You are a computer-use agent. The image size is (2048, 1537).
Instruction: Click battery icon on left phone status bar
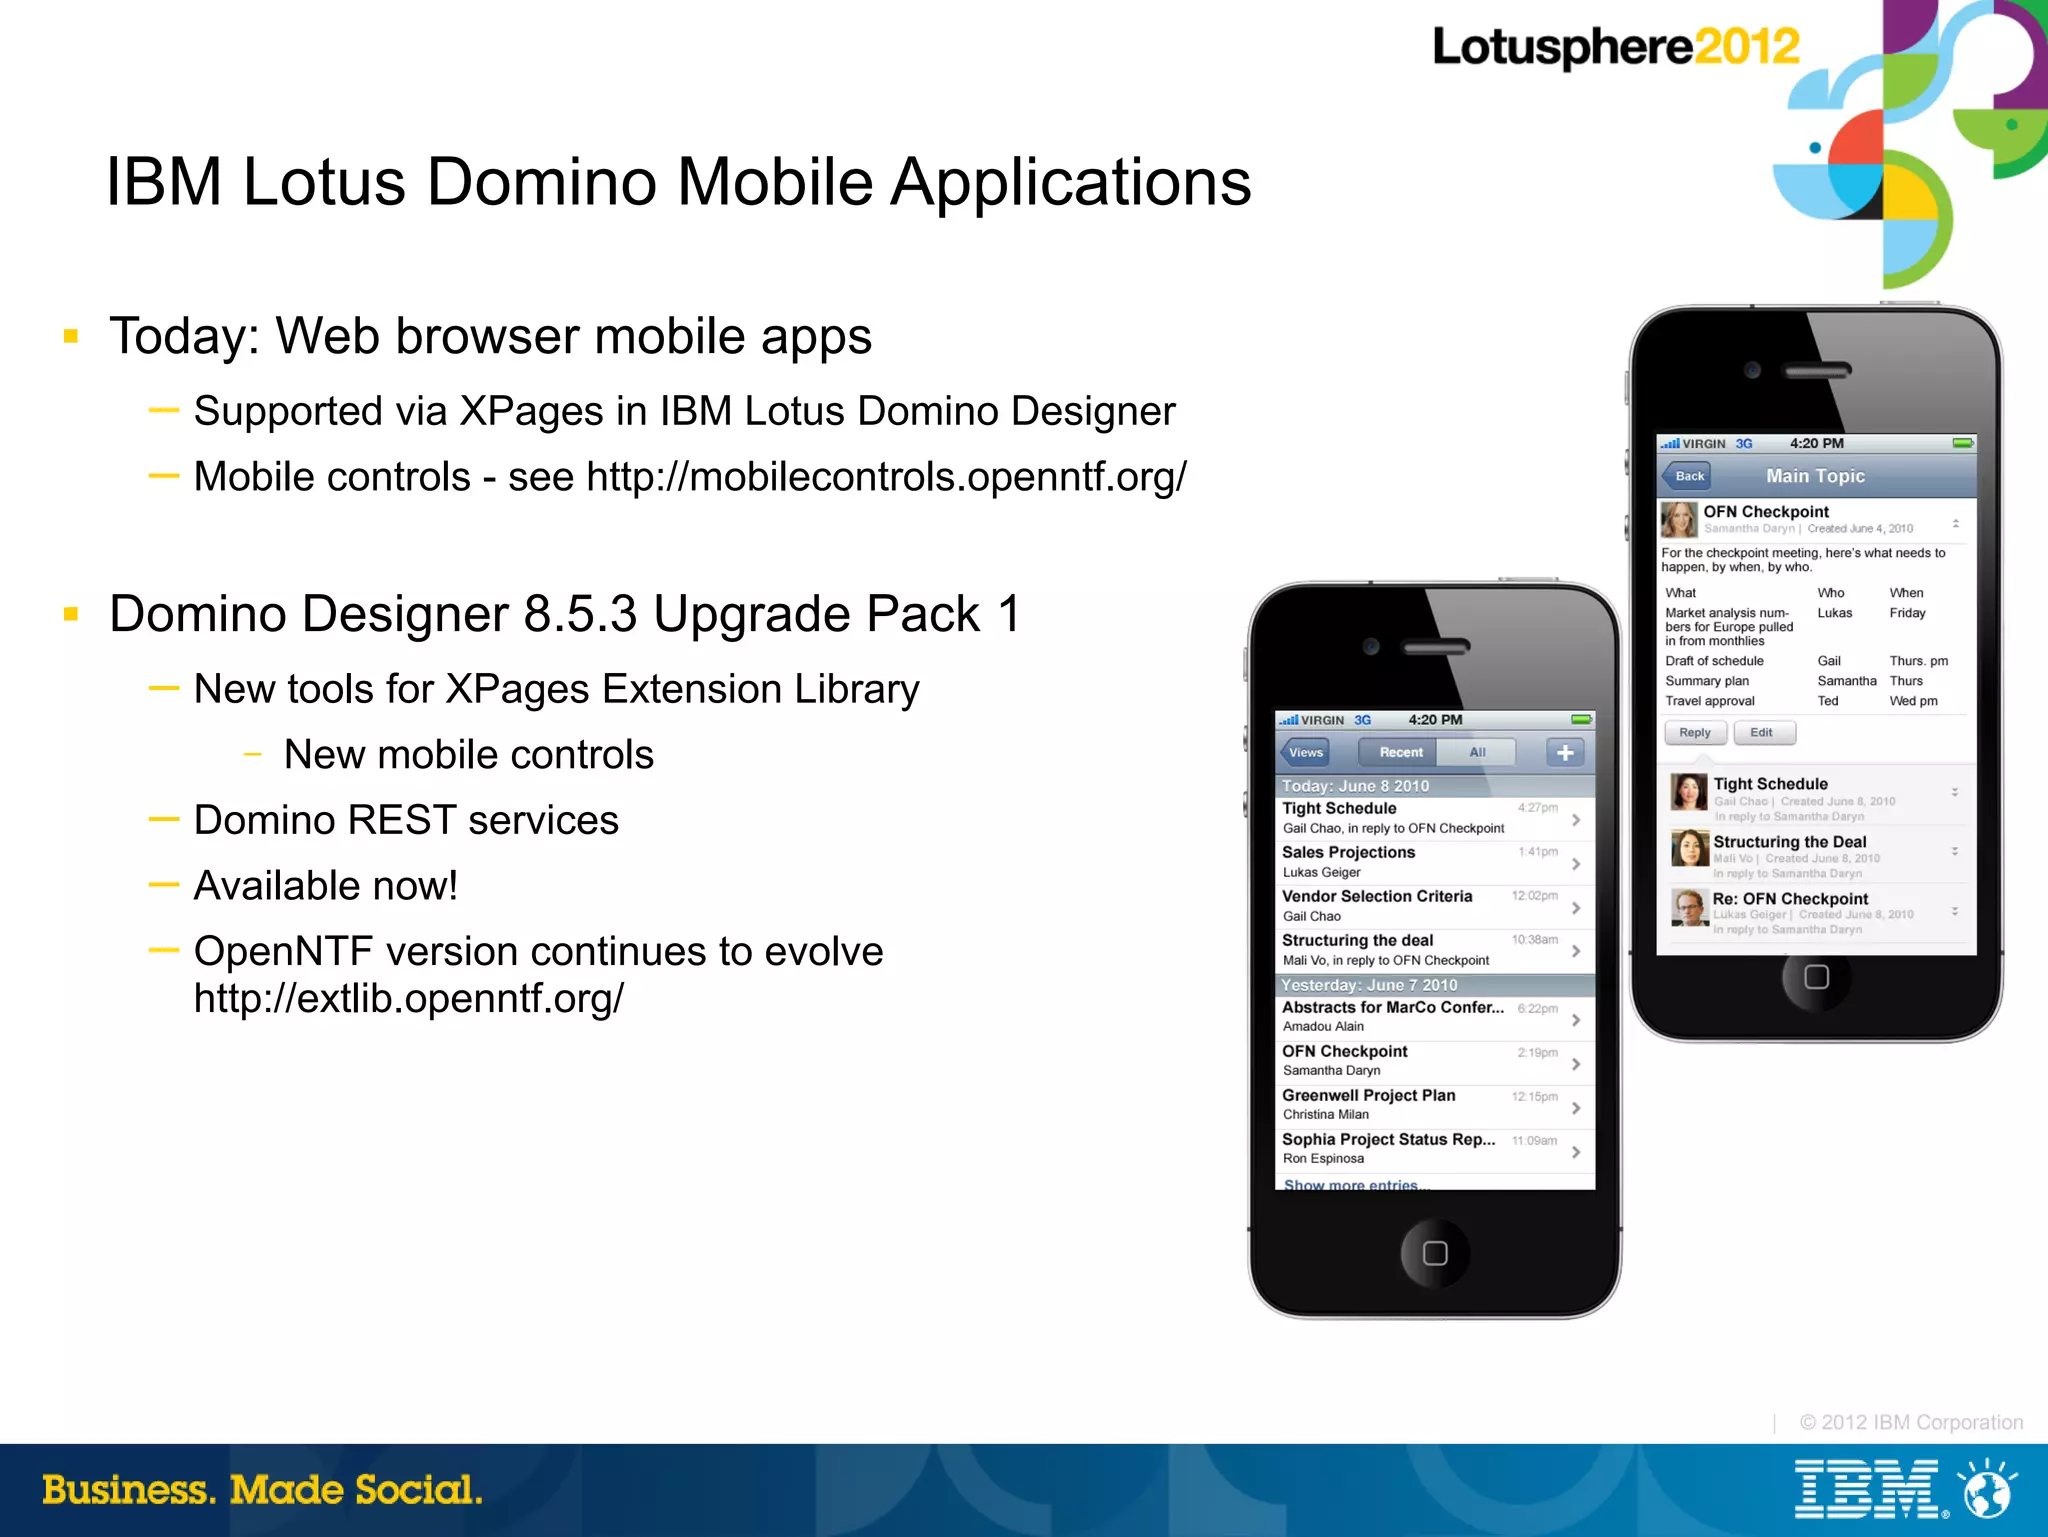(x=1581, y=720)
